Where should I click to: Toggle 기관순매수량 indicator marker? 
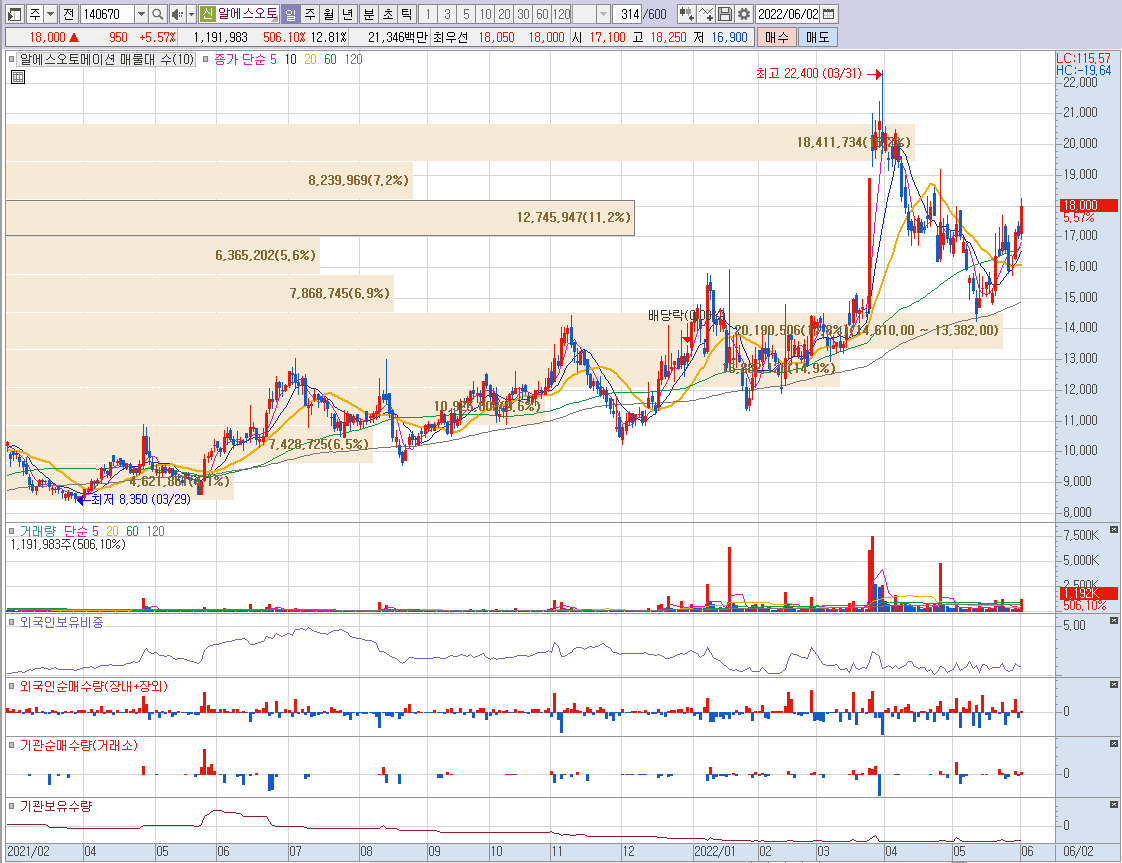(x=11, y=746)
